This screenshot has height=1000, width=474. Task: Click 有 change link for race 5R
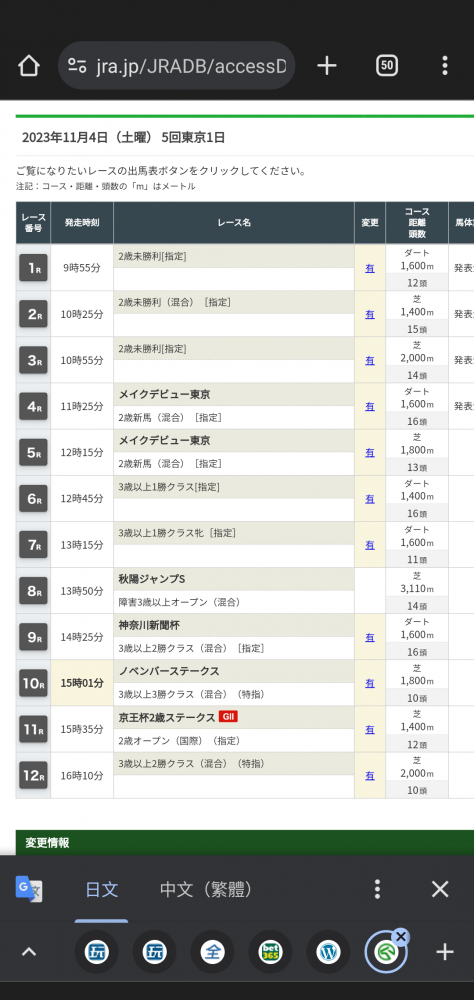pos(370,453)
